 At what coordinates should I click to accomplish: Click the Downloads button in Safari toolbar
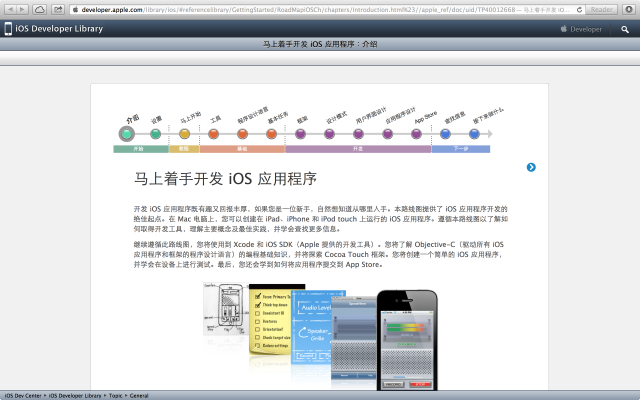tap(629, 9)
